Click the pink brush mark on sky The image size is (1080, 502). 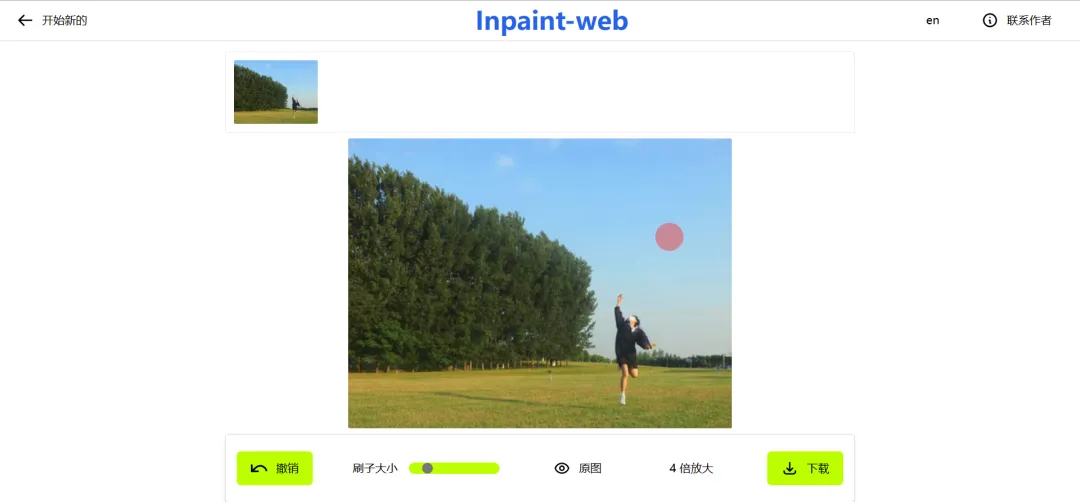[x=669, y=237]
